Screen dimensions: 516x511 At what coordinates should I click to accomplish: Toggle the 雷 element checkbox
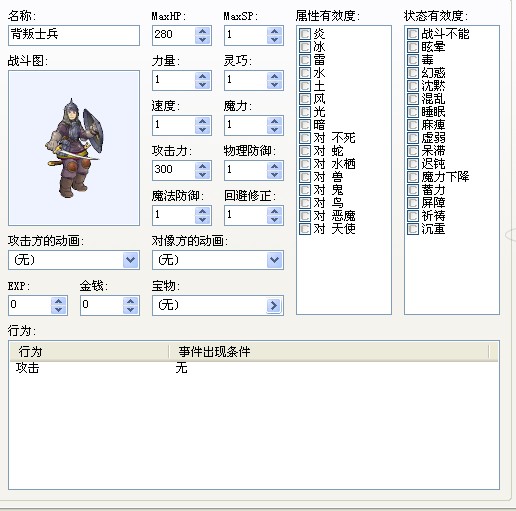click(x=305, y=60)
